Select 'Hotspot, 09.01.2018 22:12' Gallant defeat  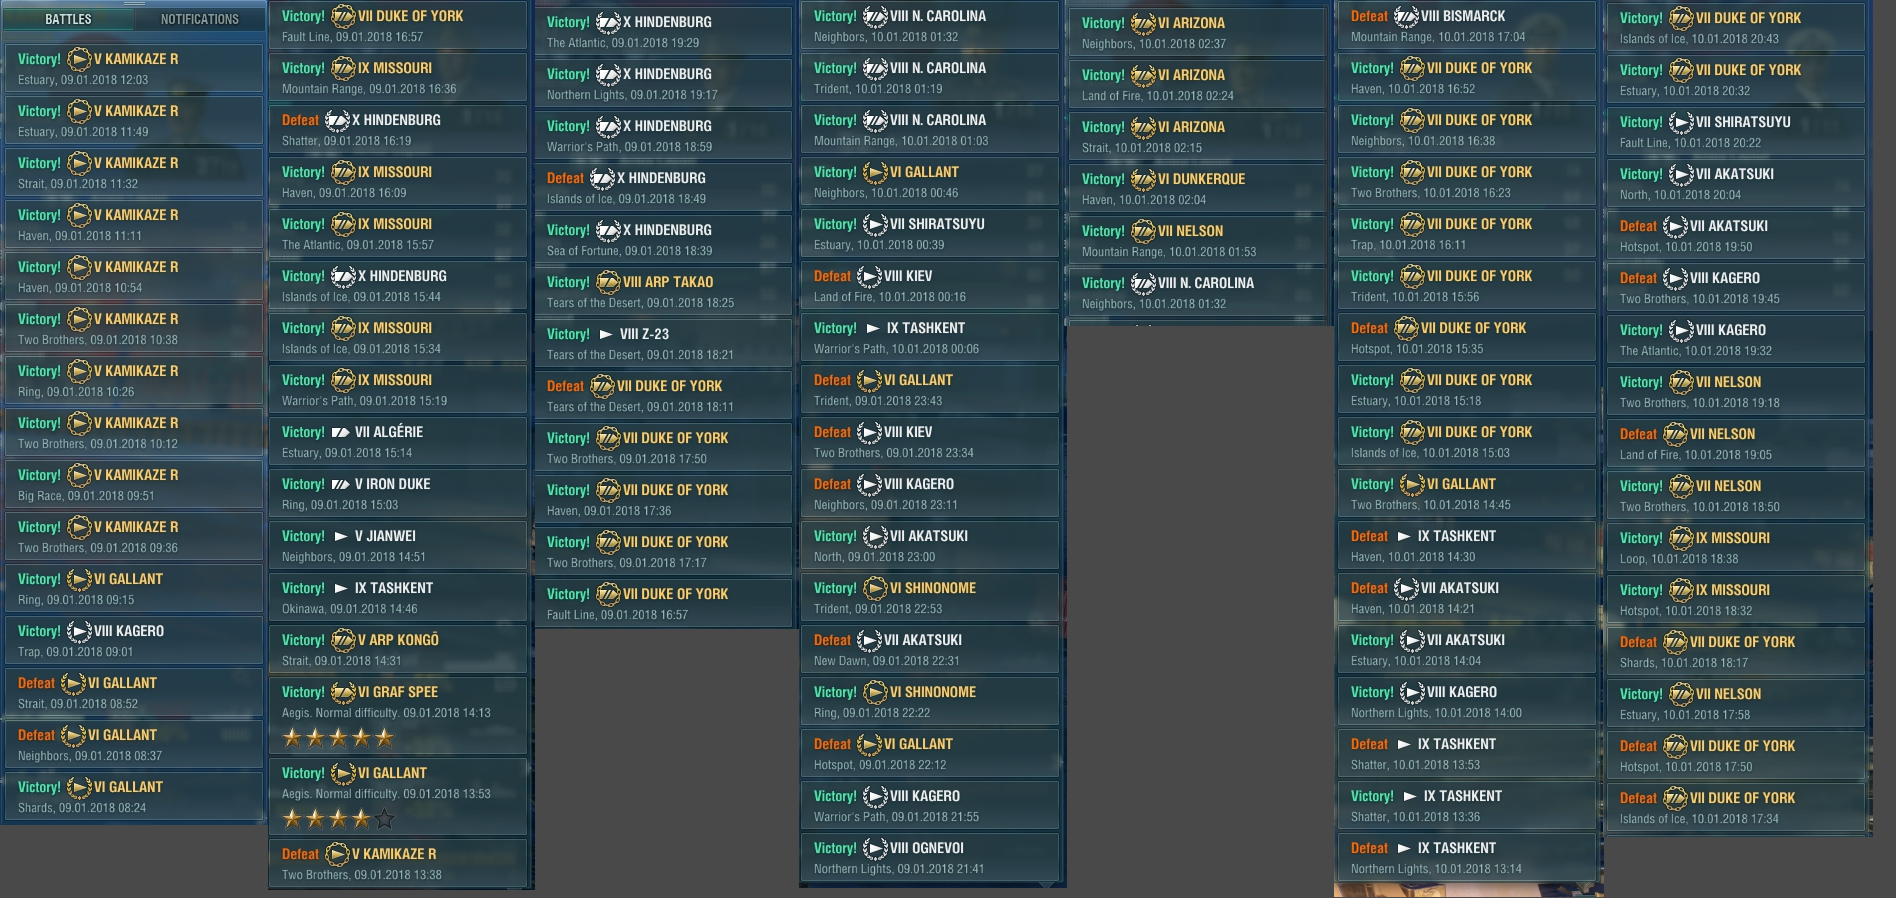point(929,754)
